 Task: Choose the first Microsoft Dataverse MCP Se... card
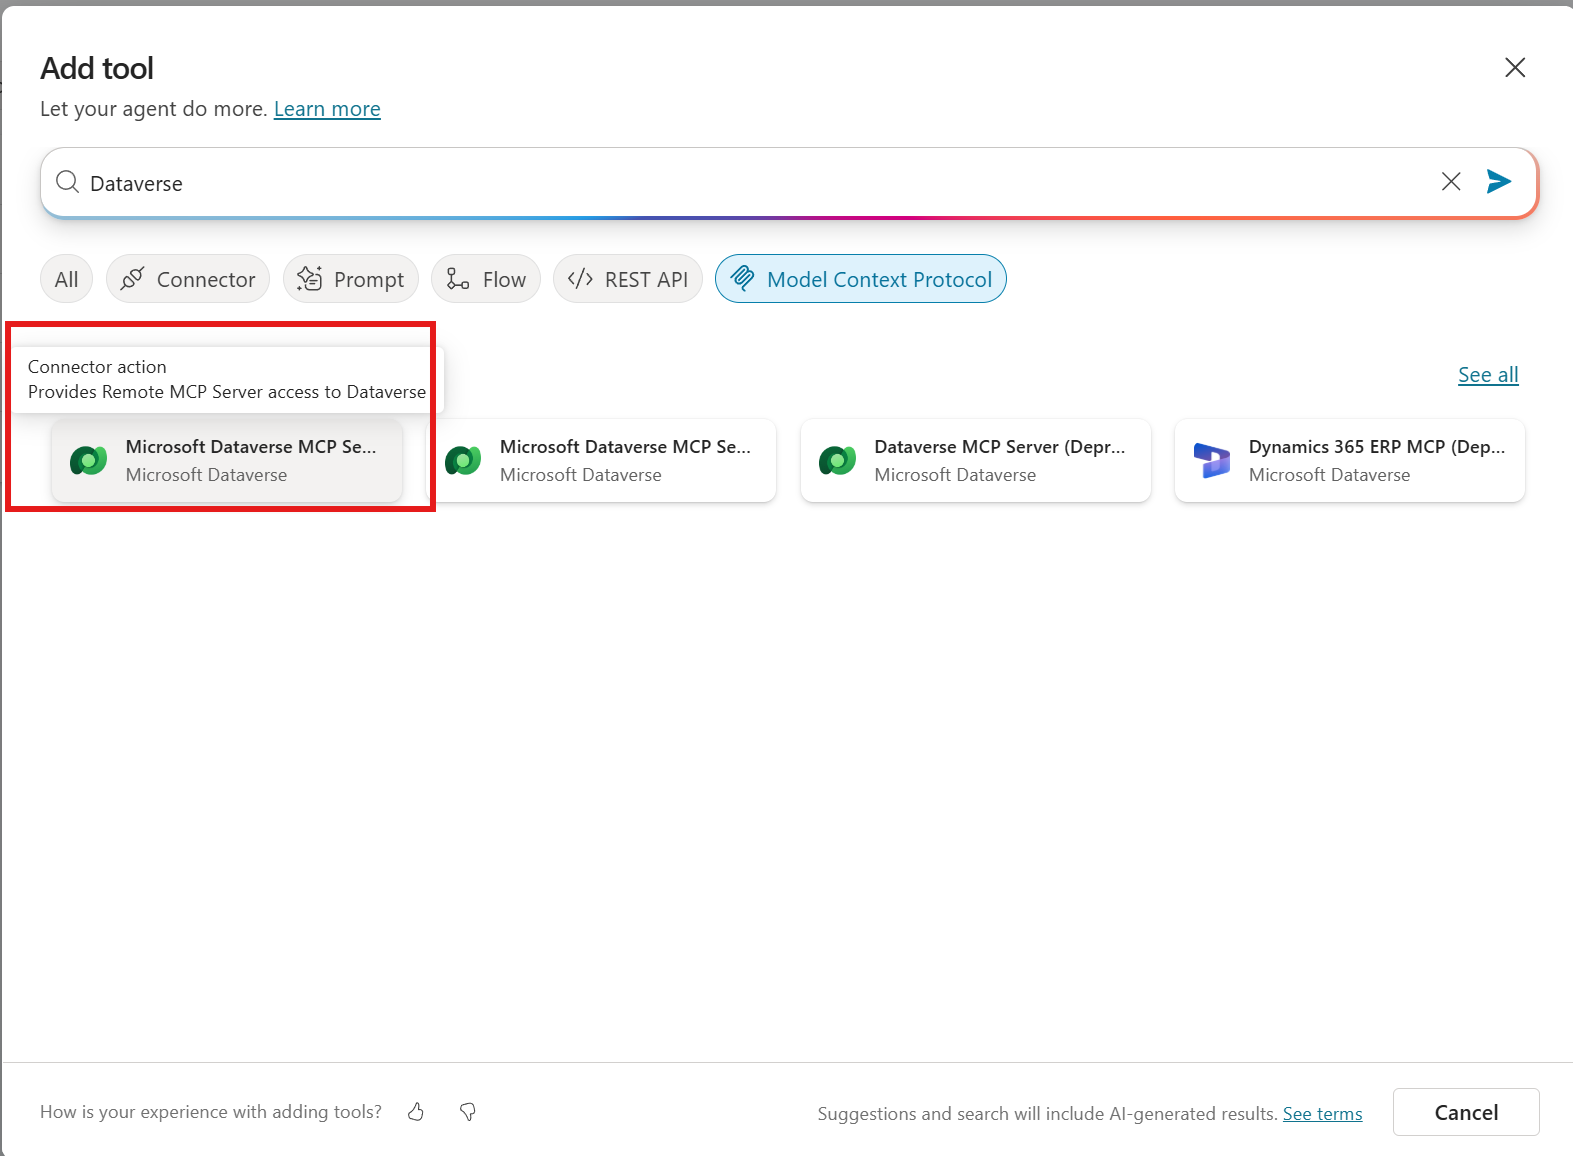click(x=227, y=461)
